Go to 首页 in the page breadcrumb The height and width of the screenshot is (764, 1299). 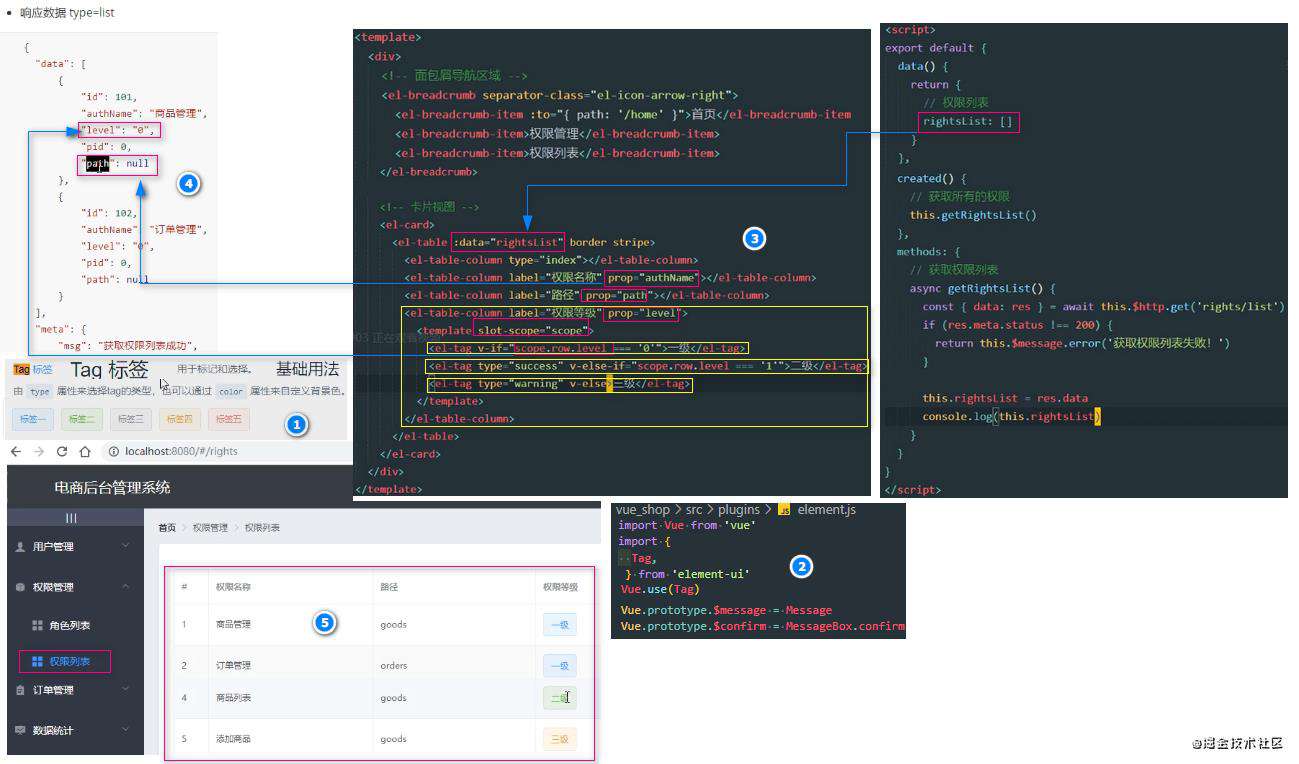(x=167, y=527)
